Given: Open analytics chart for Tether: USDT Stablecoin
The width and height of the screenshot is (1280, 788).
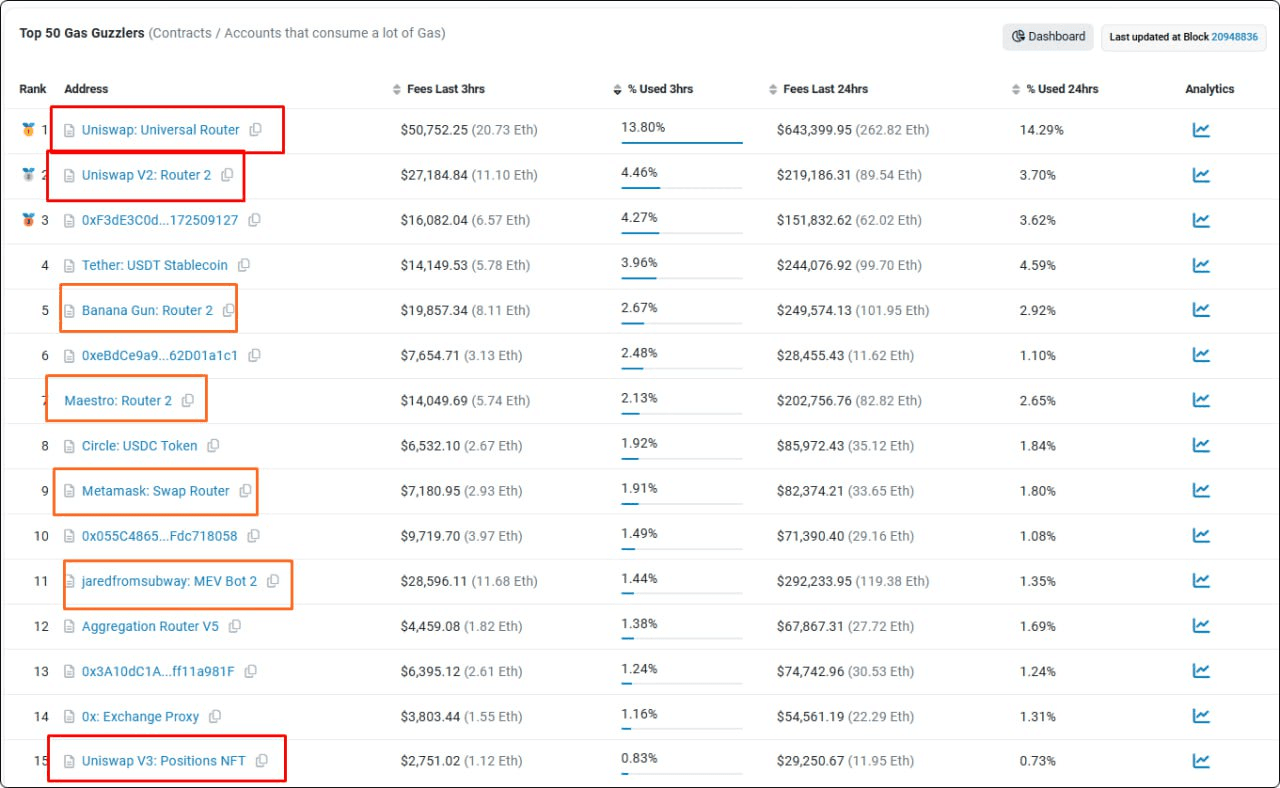Looking at the screenshot, I should pyautogui.click(x=1201, y=265).
